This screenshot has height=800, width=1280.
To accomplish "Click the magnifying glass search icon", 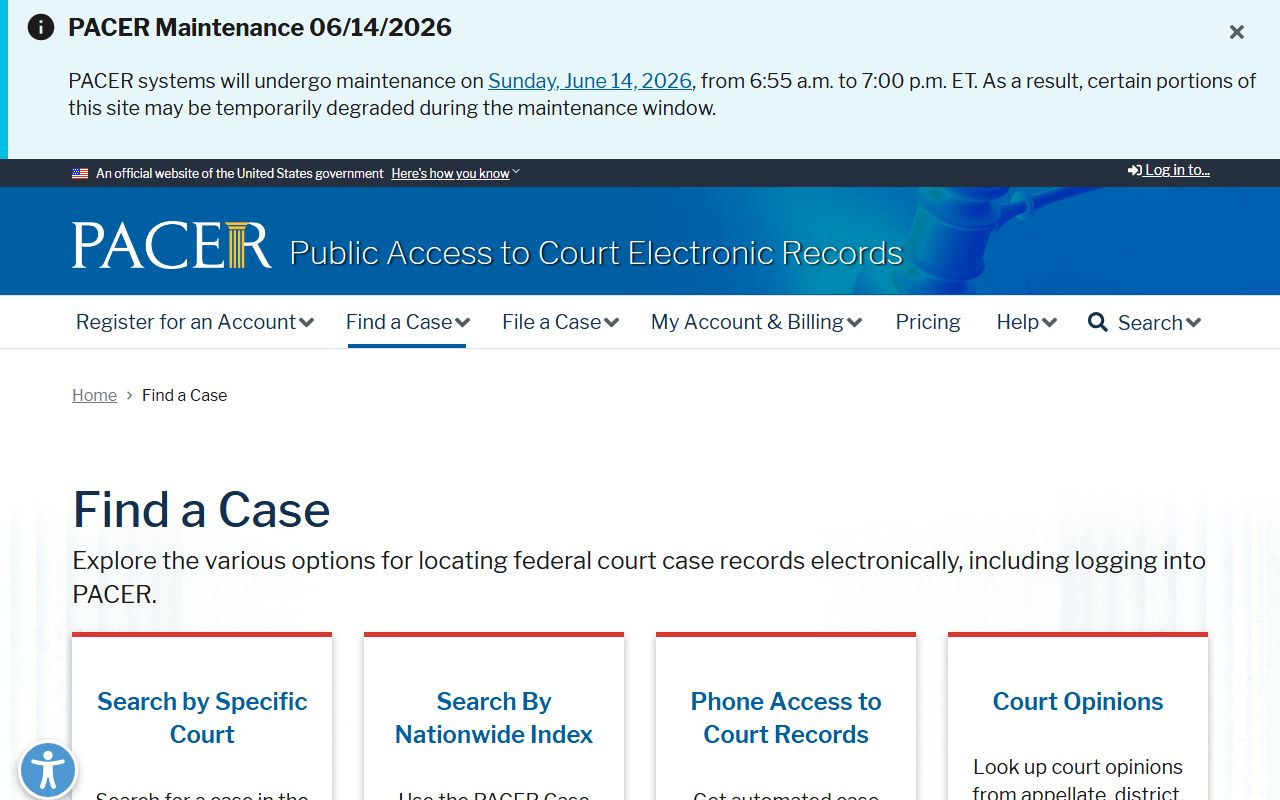I will 1098,322.
